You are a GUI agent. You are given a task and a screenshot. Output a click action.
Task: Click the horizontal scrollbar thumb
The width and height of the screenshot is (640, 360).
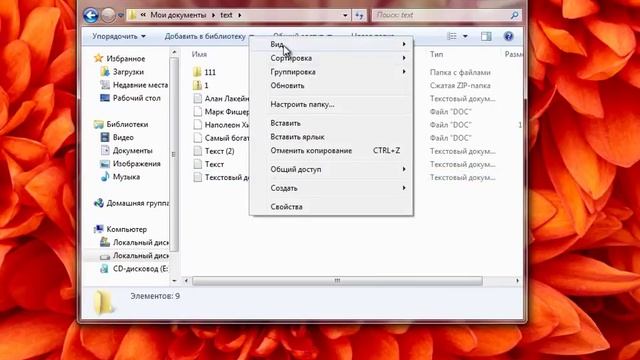(x=337, y=281)
